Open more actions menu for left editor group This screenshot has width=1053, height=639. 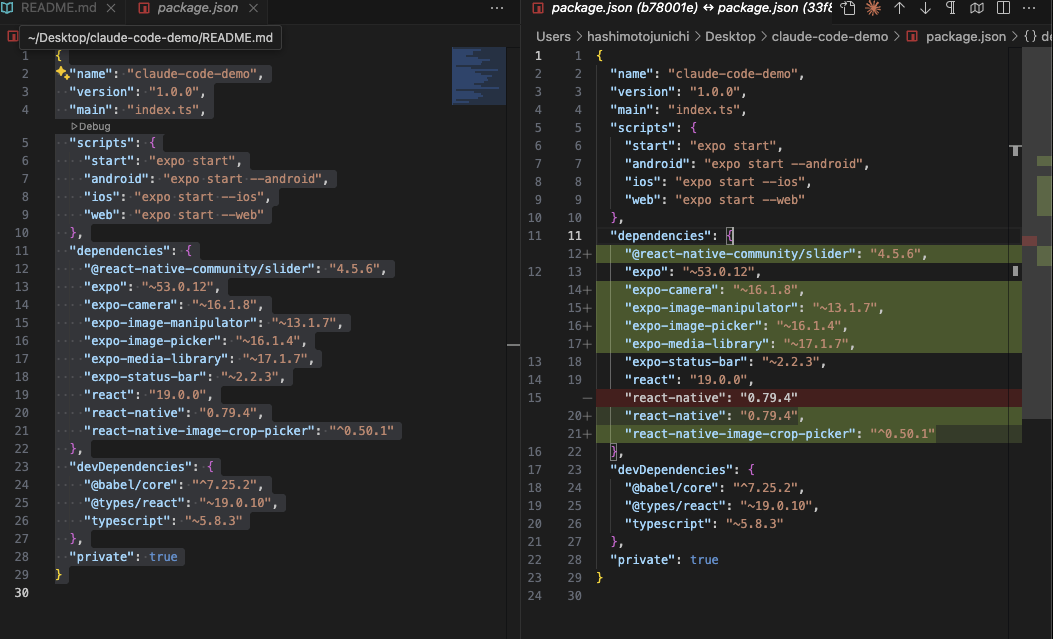pyautogui.click(x=496, y=8)
